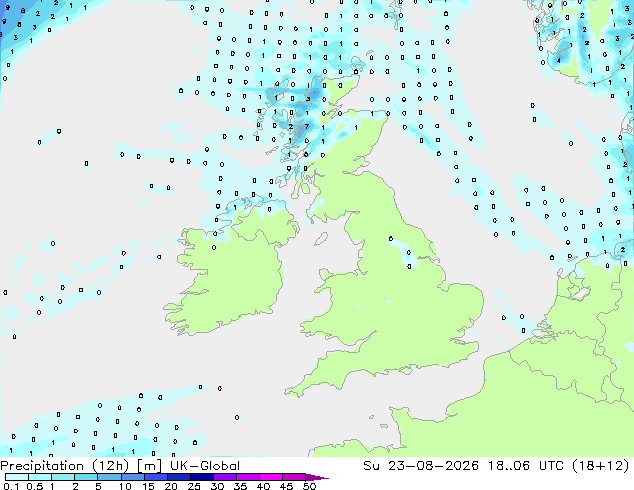Image resolution: width=634 pixels, height=490 pixels.
Task: Click the legend label '35'
Action: point(240,486)
